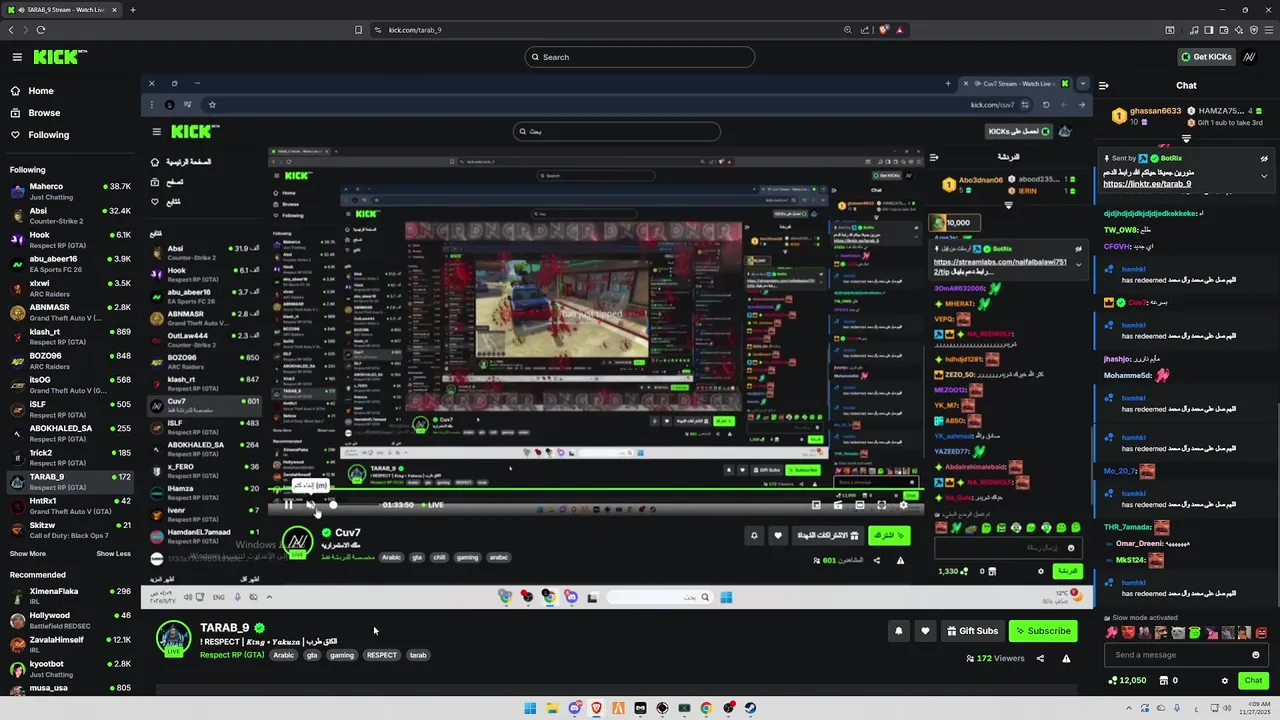Open the Brave main menu
The image size is (1280, 720).
(x=1269, y=30)
